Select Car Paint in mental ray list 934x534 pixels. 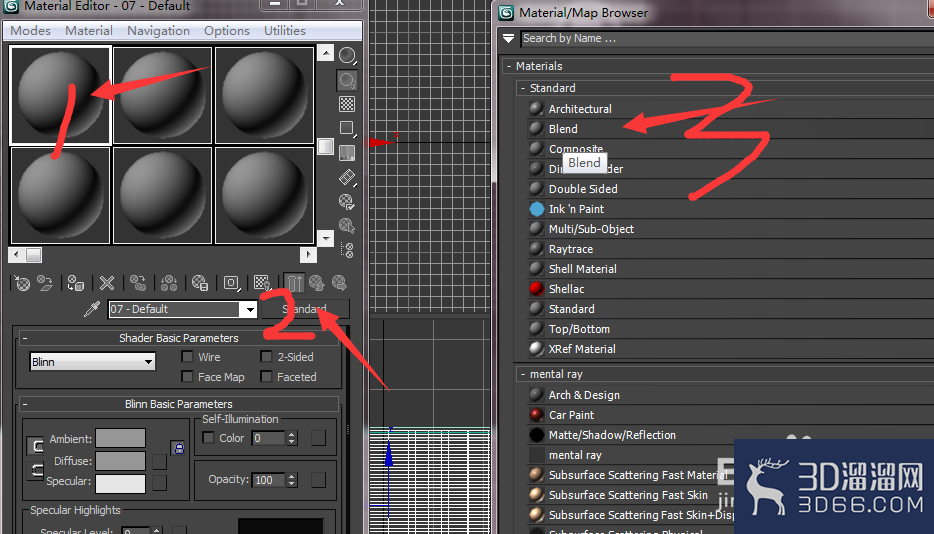[571, 415]
